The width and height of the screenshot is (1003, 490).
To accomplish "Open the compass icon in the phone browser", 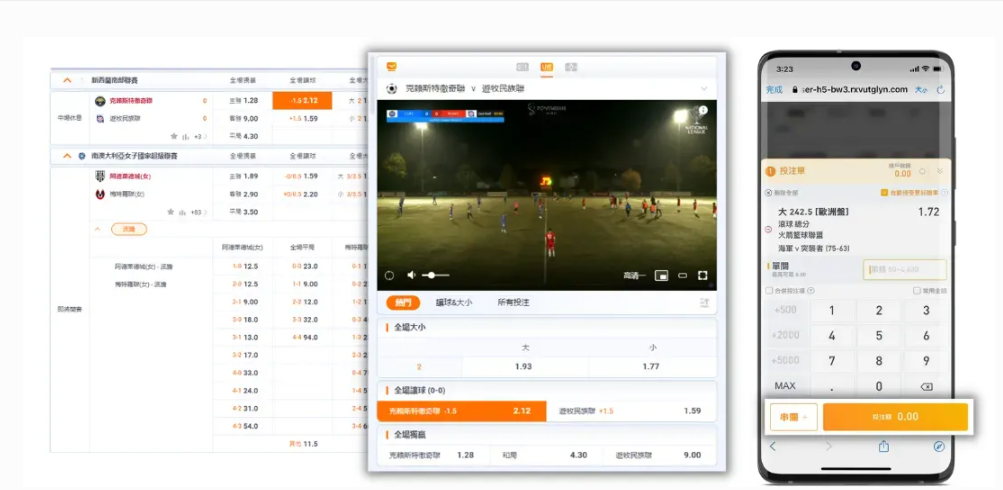I will (939, 446).
